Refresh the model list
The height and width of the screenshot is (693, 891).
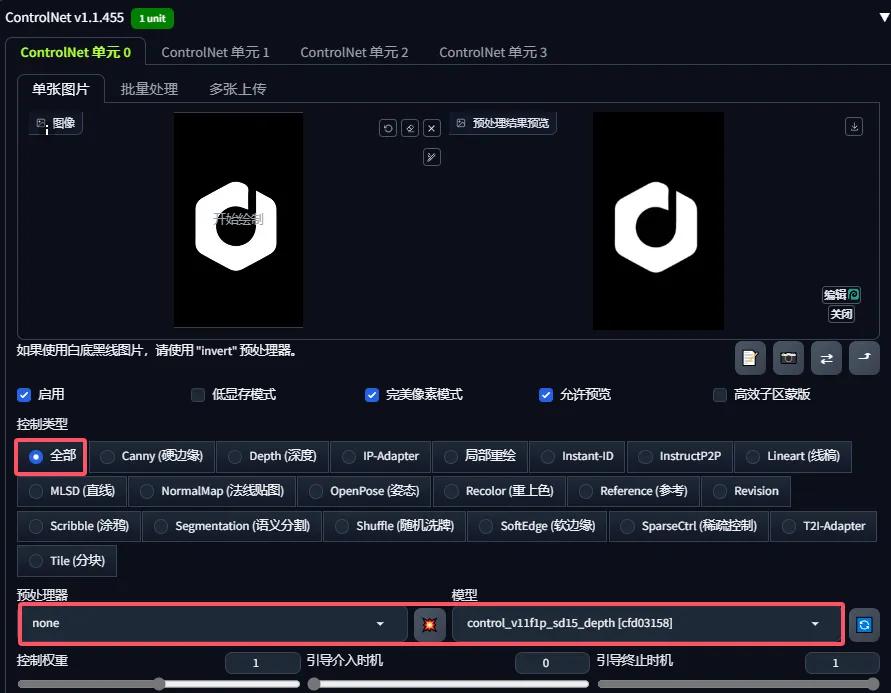[864, 624]
